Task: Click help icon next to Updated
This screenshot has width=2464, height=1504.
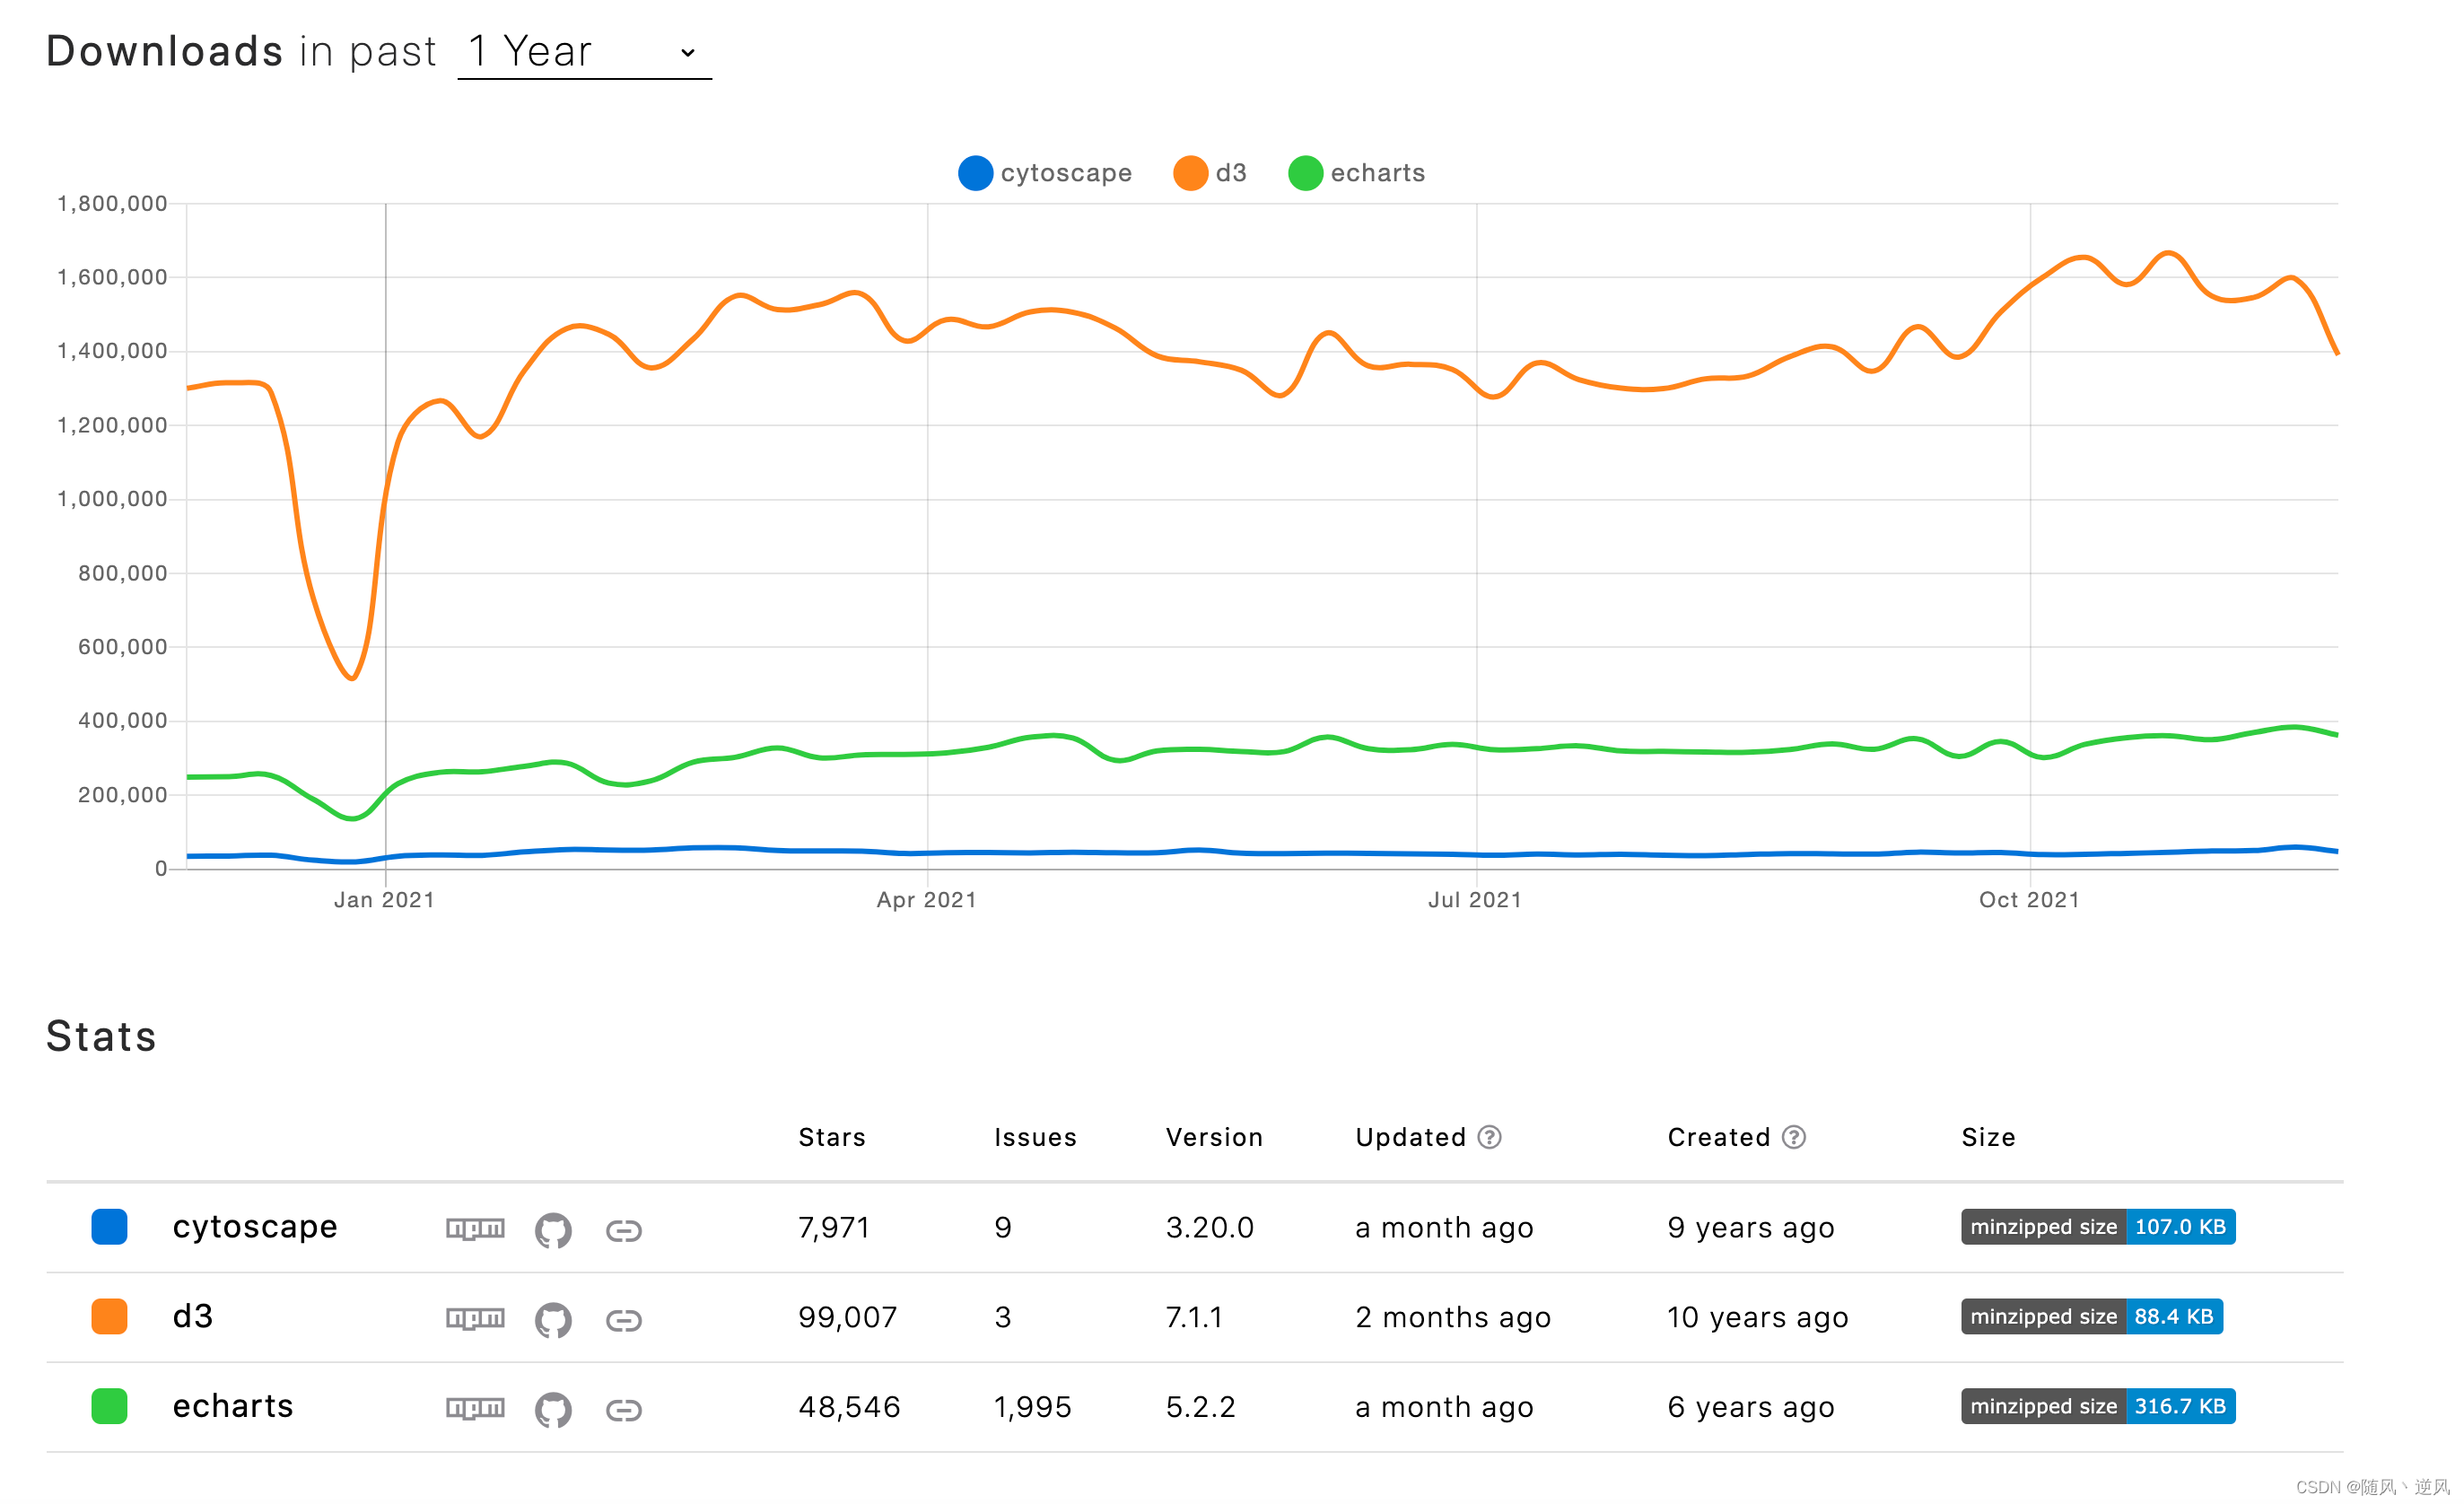Action: pyautogui.click(x=1489, y=1137)
